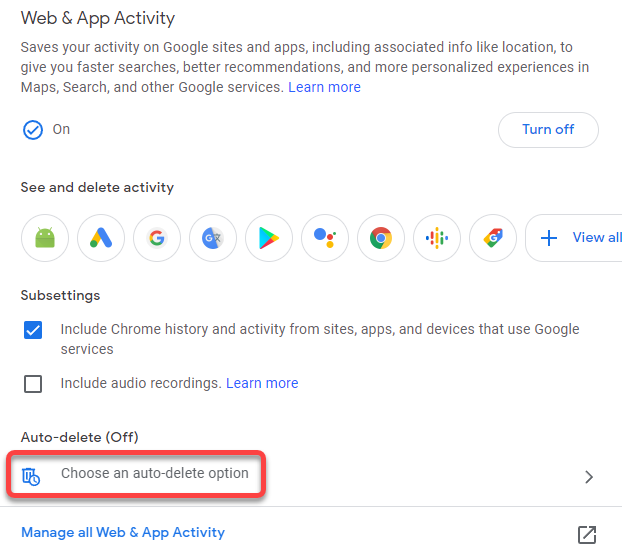
Task: Select the Google Translate activity icon
Action: [213, 238]
